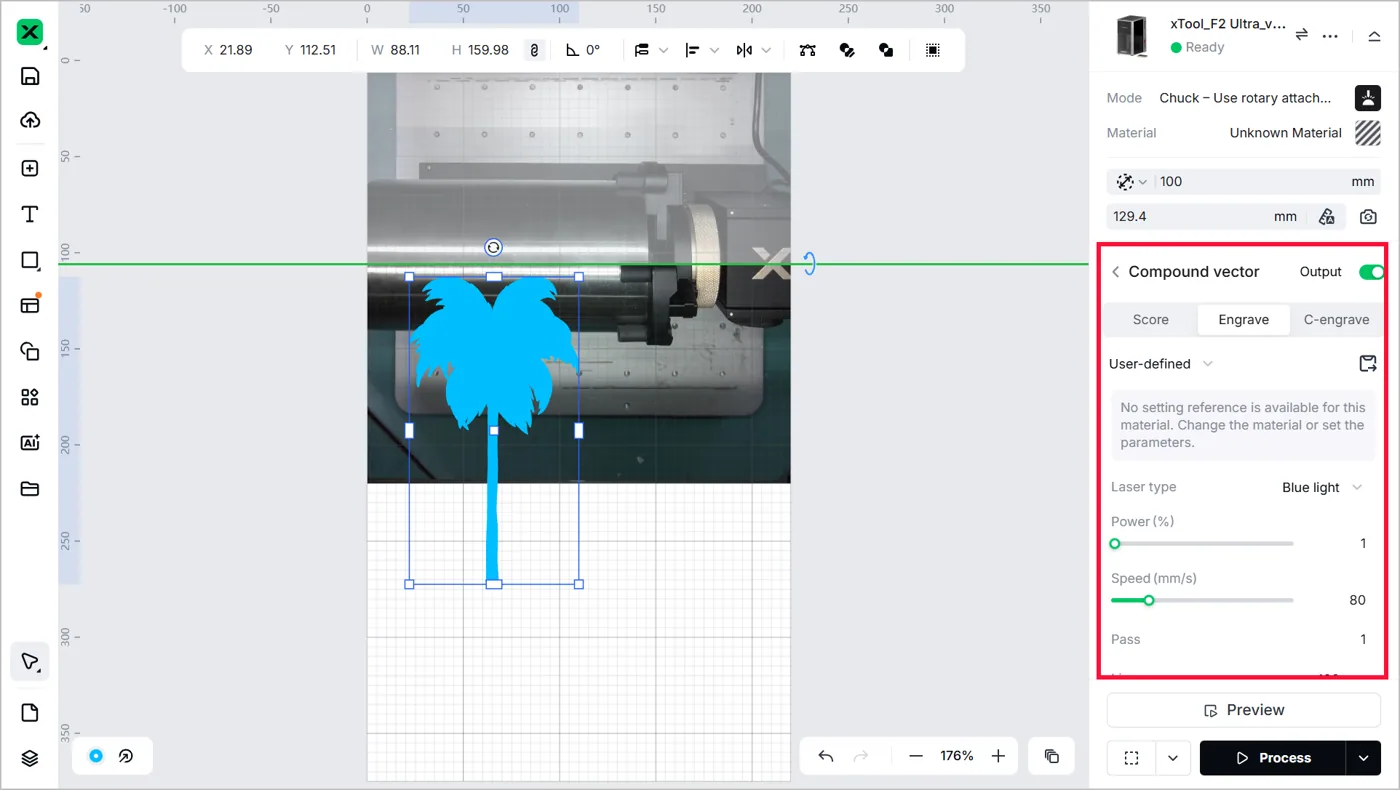Switch to the C-engrave tab

coord(1336,320)
